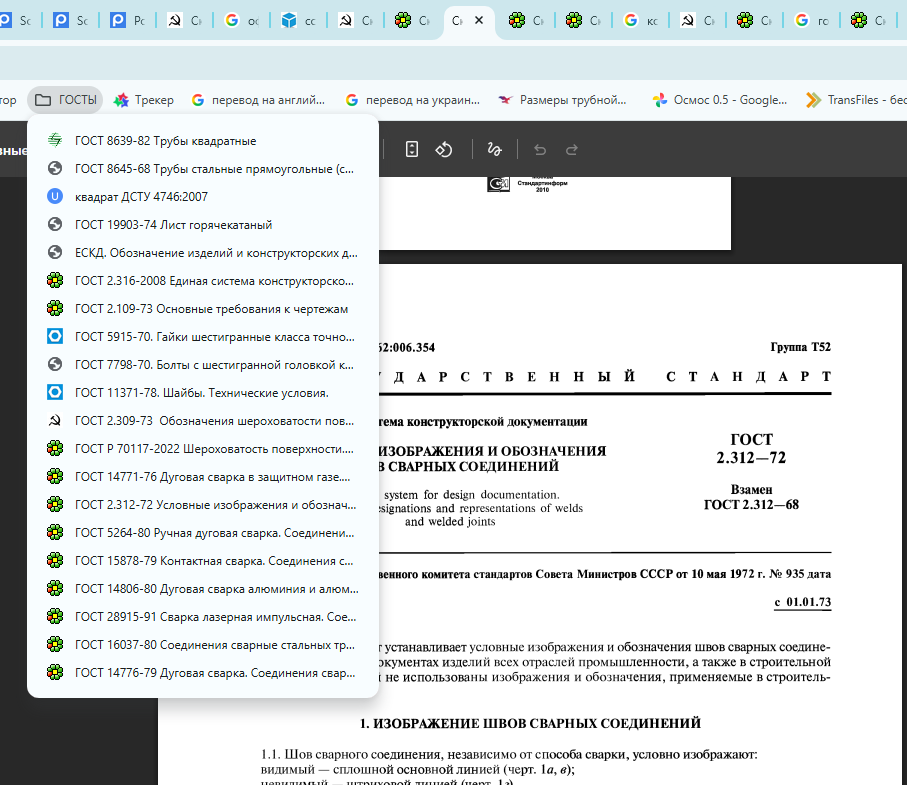The width and height of the screenshot is (907, 785).
Task: Open ГОСТ 2.109-73 Основные требования к чертежам
Action: coord(203,309)
